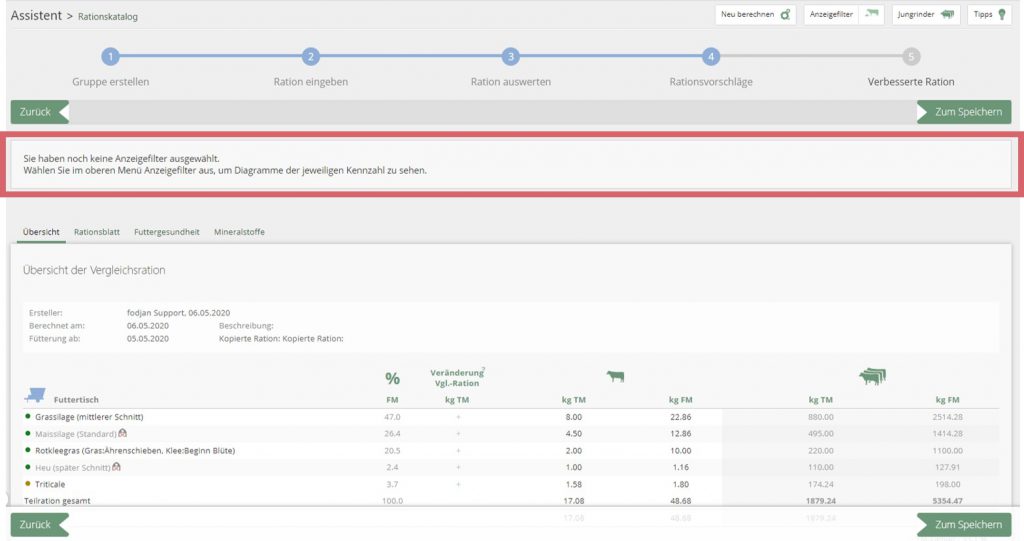Click the icon next to Heu (später Schnitt)
Viewport: 1024px width, 541px height.
tap(116, 467)
